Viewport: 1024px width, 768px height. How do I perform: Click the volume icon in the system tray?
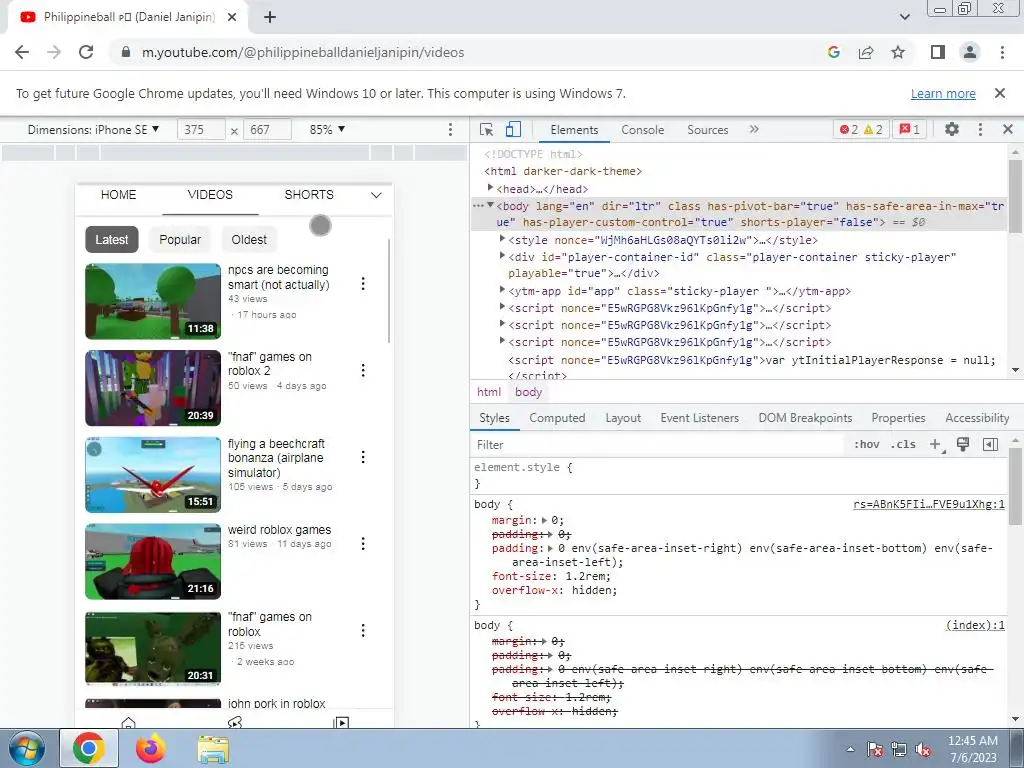(x=923, y=749)
